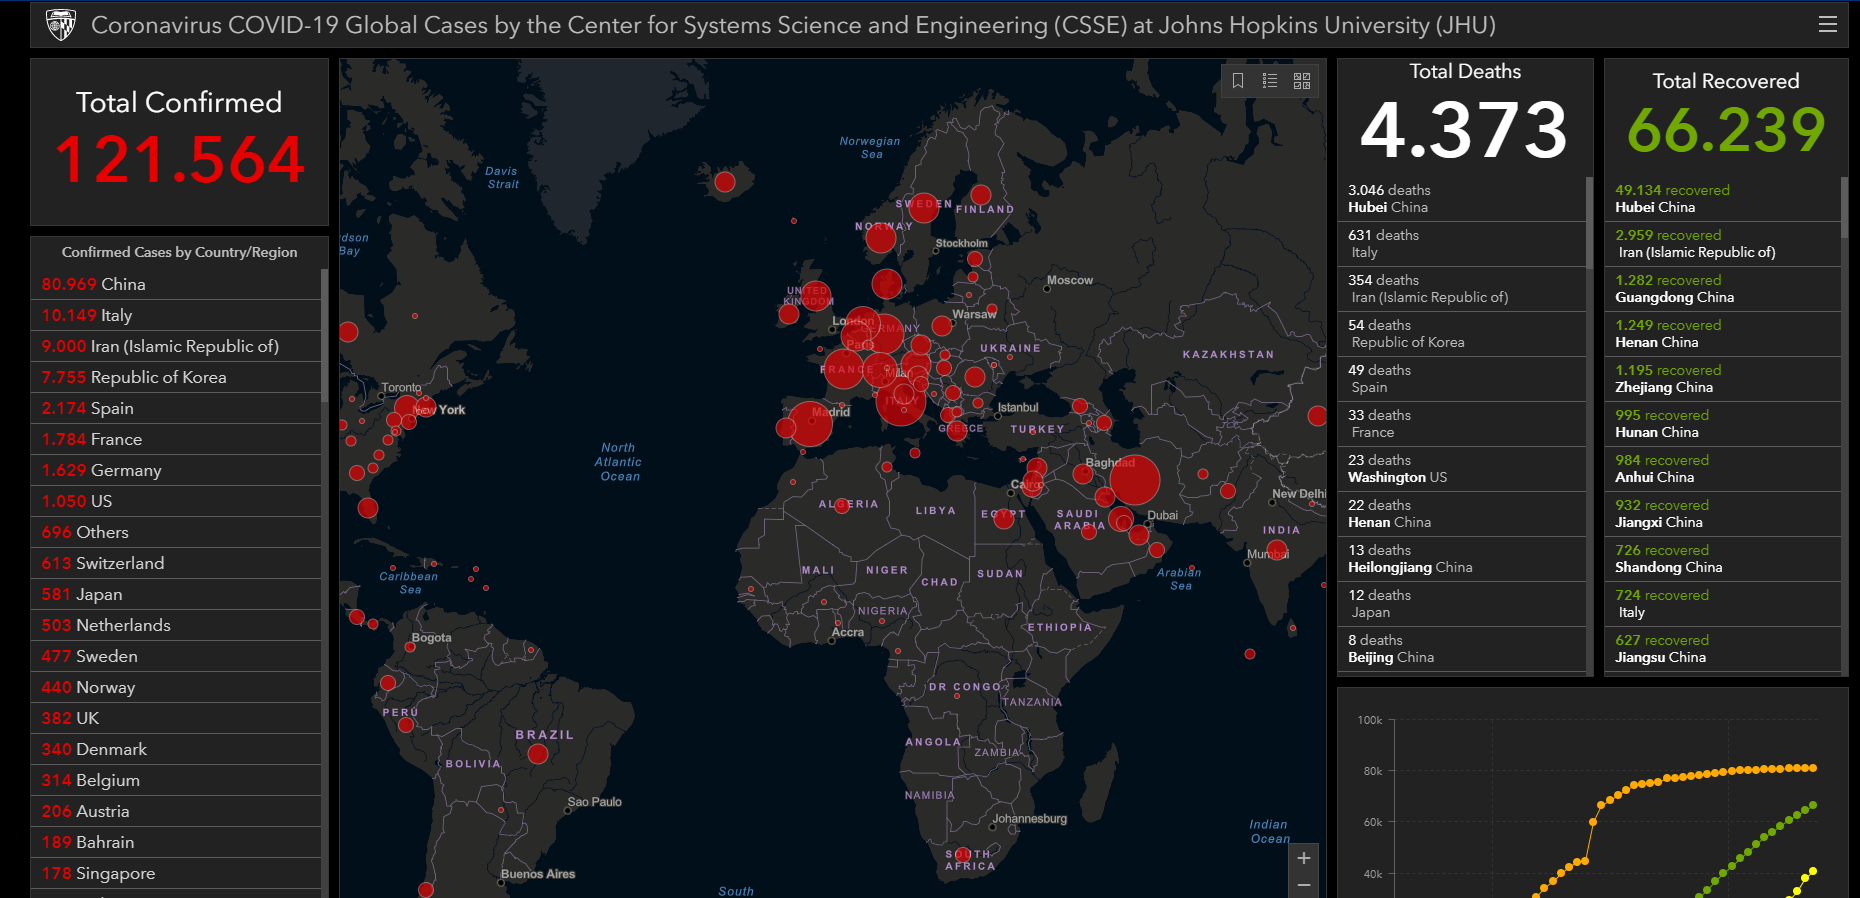Screen dimensions: 1860x898
Task: Click 2.959 recovered Iran entry
Action: (x=1722, y=244)
